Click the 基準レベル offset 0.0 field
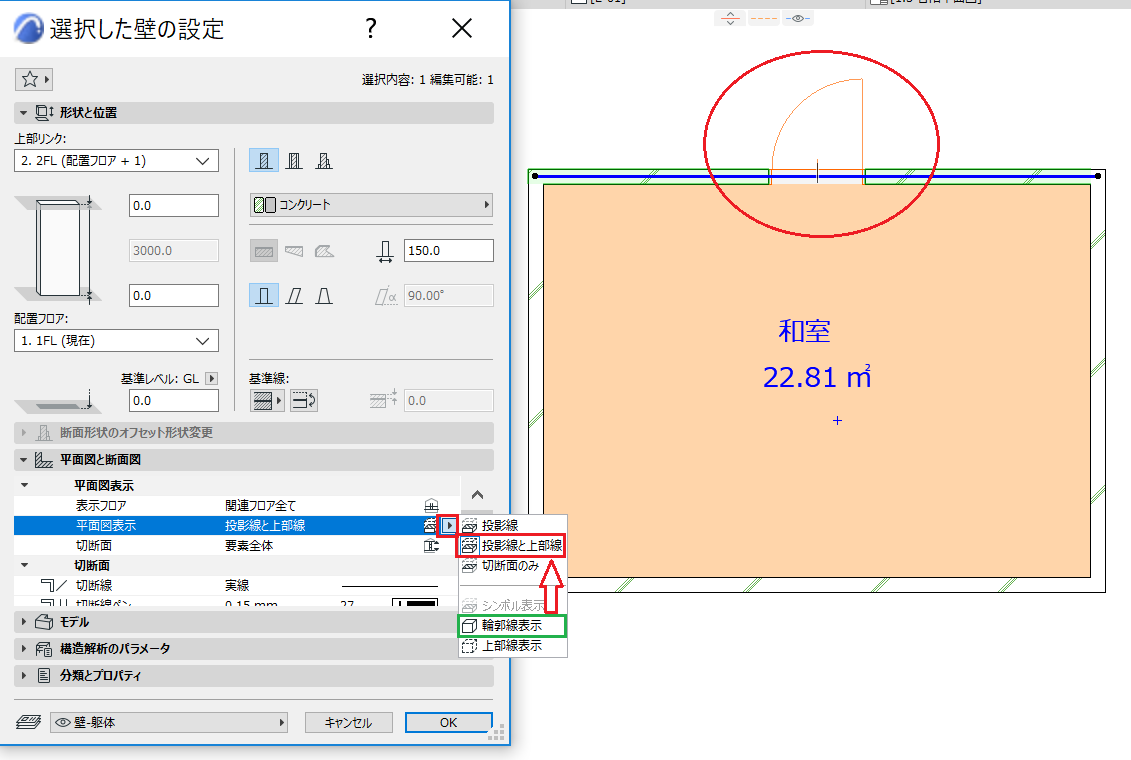The image size is (1131, 760). coord(174,400)
